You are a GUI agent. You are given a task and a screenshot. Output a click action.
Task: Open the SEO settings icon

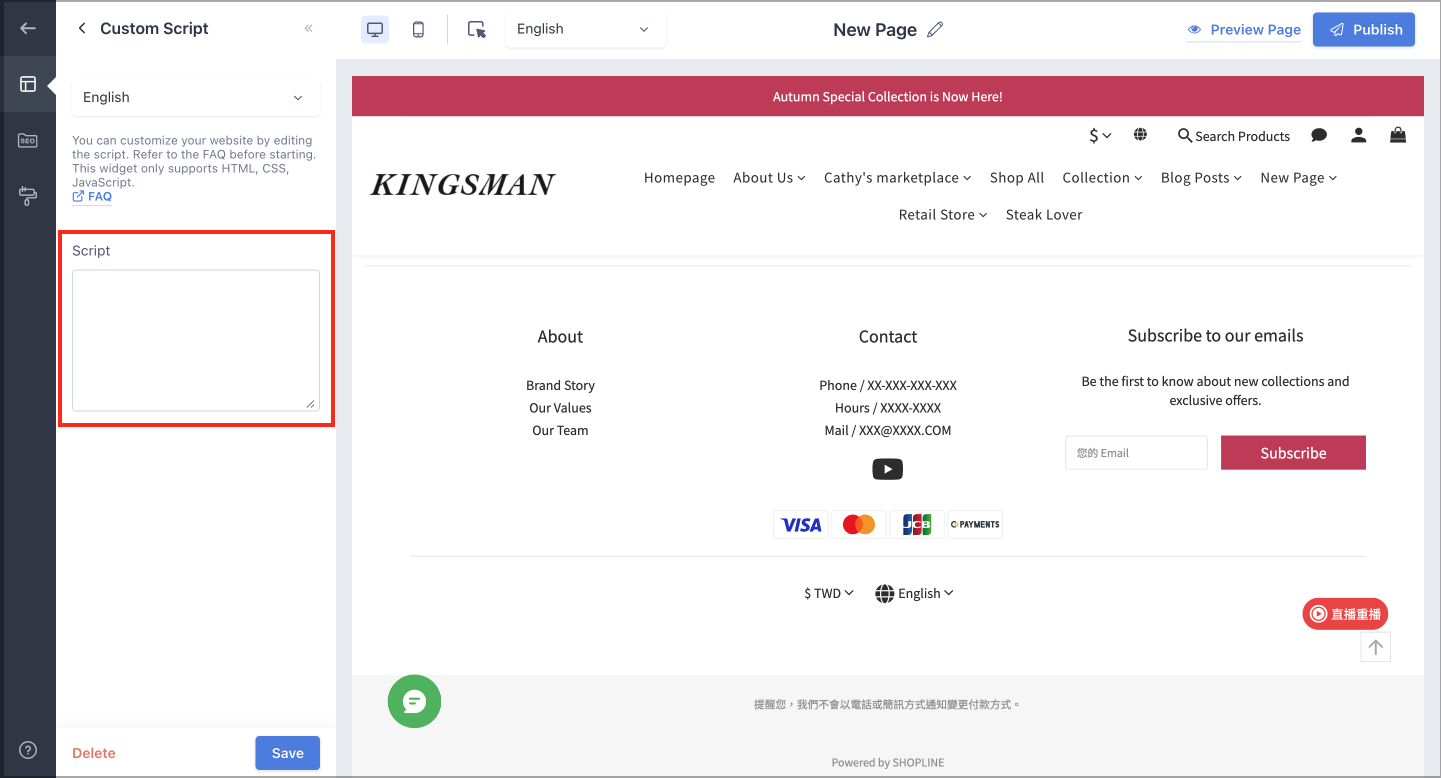[28, 140]
